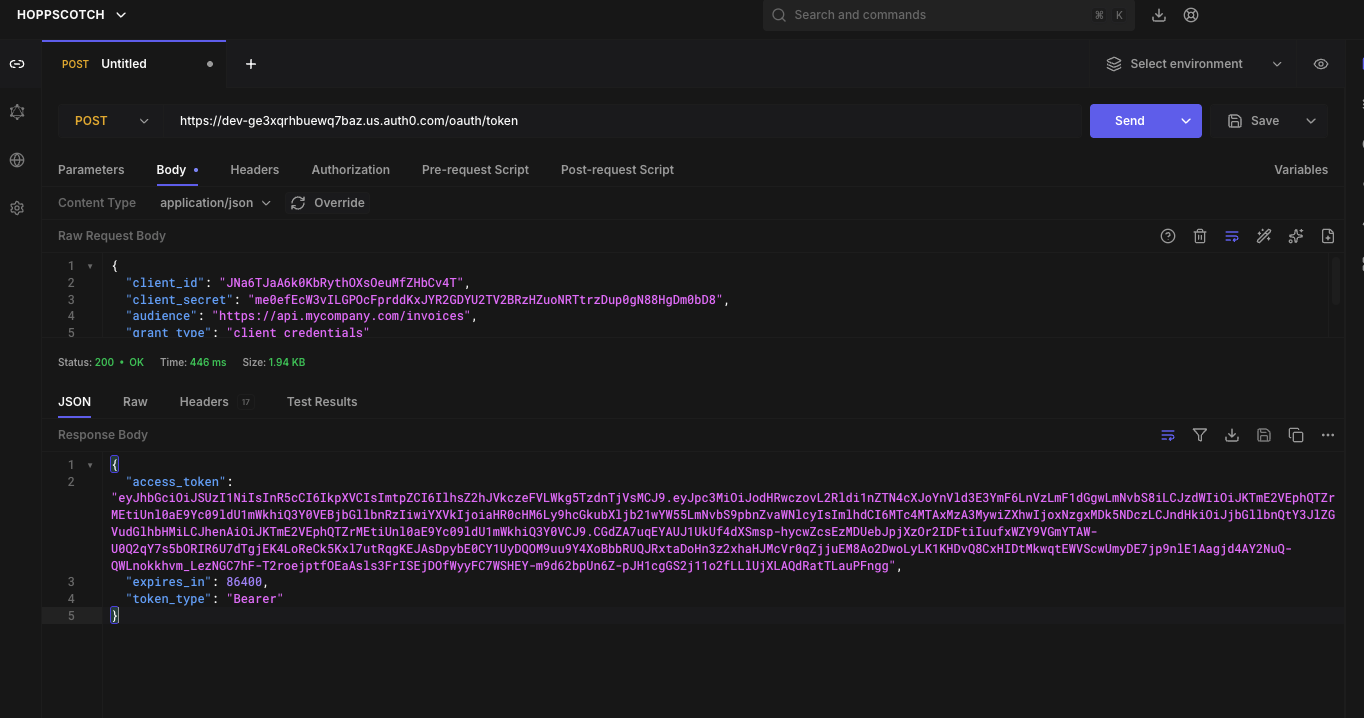
Task: Click the Override refresh icon
Action: point(298,203)
